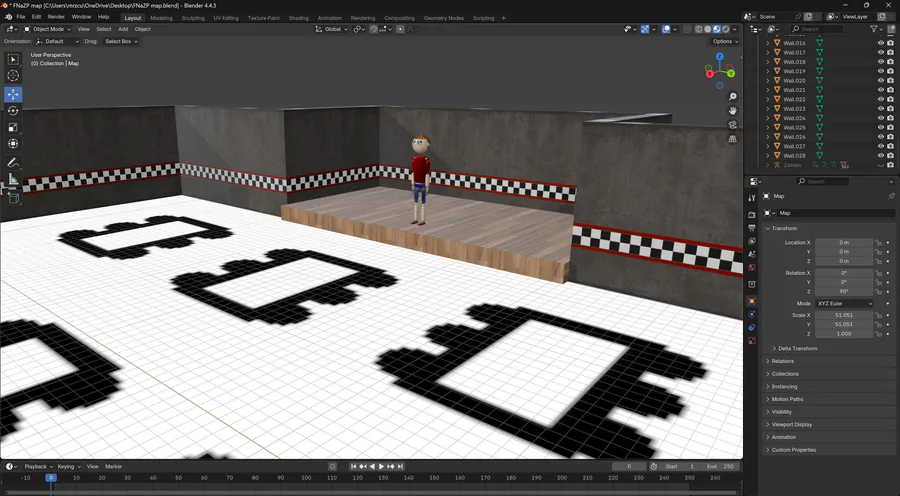Open the Render properties tab icon
The height and width of the screenshot is (496, 900).
coord(752,215)
